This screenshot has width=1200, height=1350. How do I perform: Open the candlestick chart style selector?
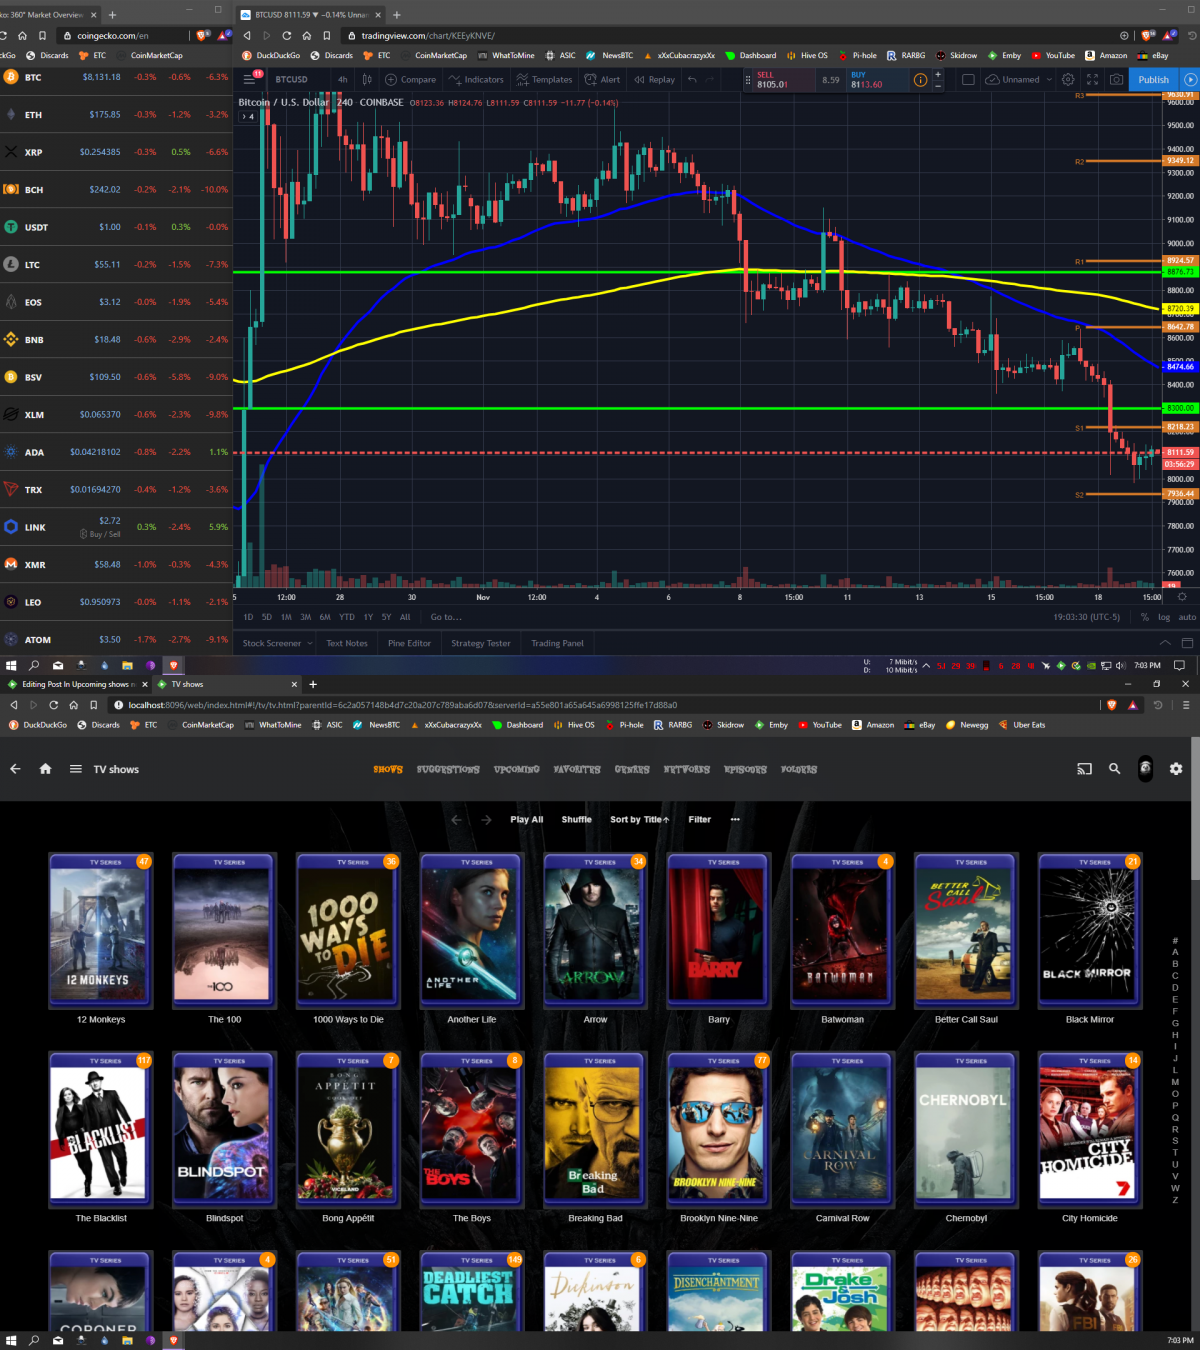(x=367, y=79)
